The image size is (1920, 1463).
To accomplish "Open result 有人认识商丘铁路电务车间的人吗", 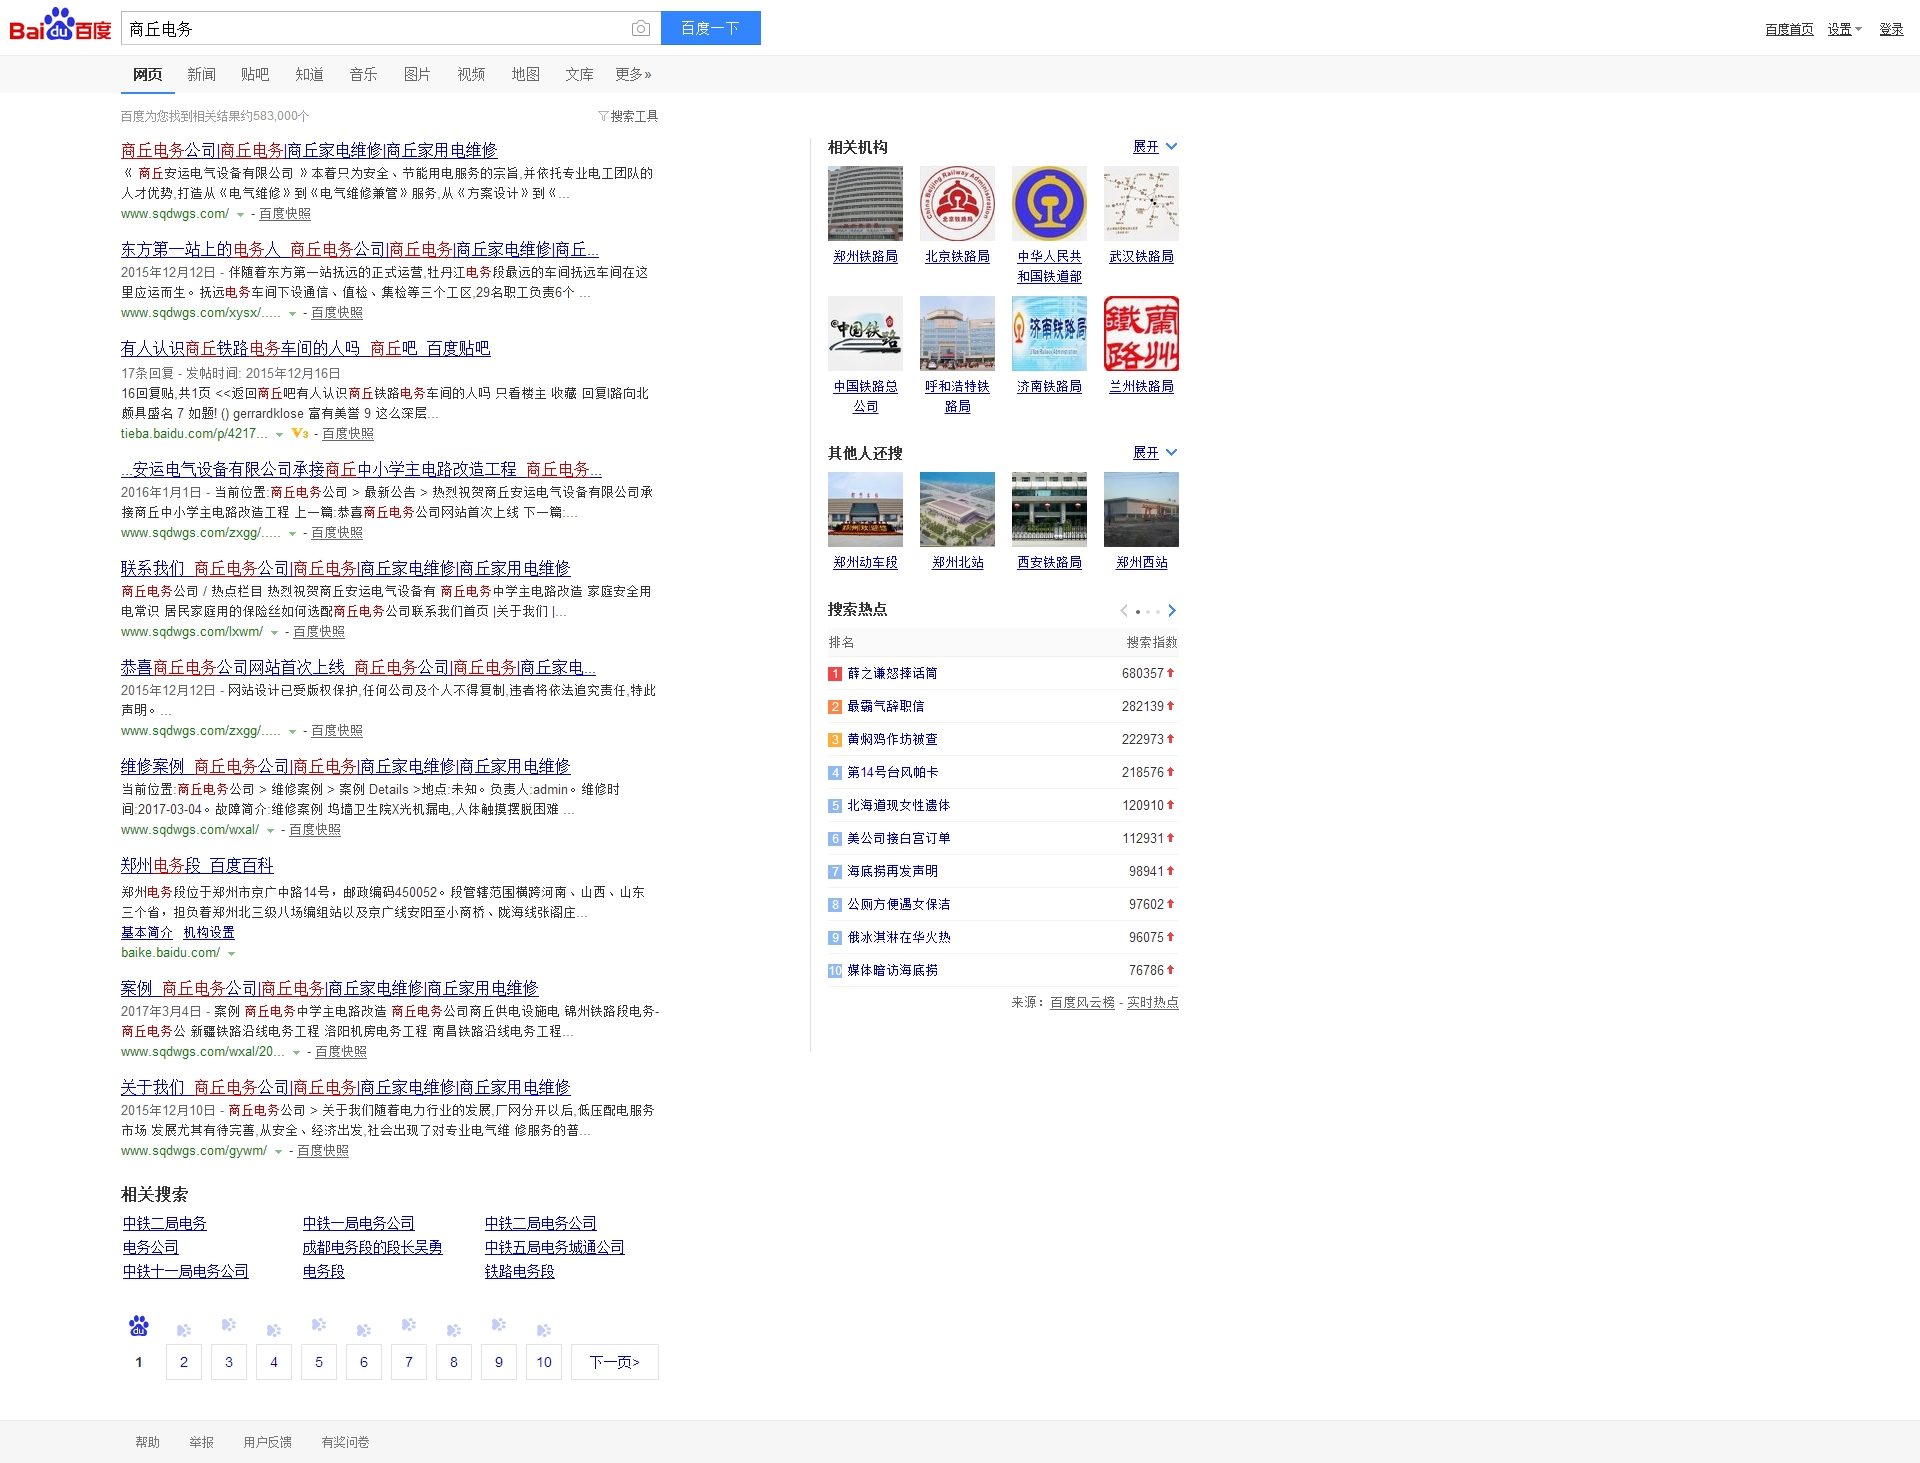I will point(305,348).
